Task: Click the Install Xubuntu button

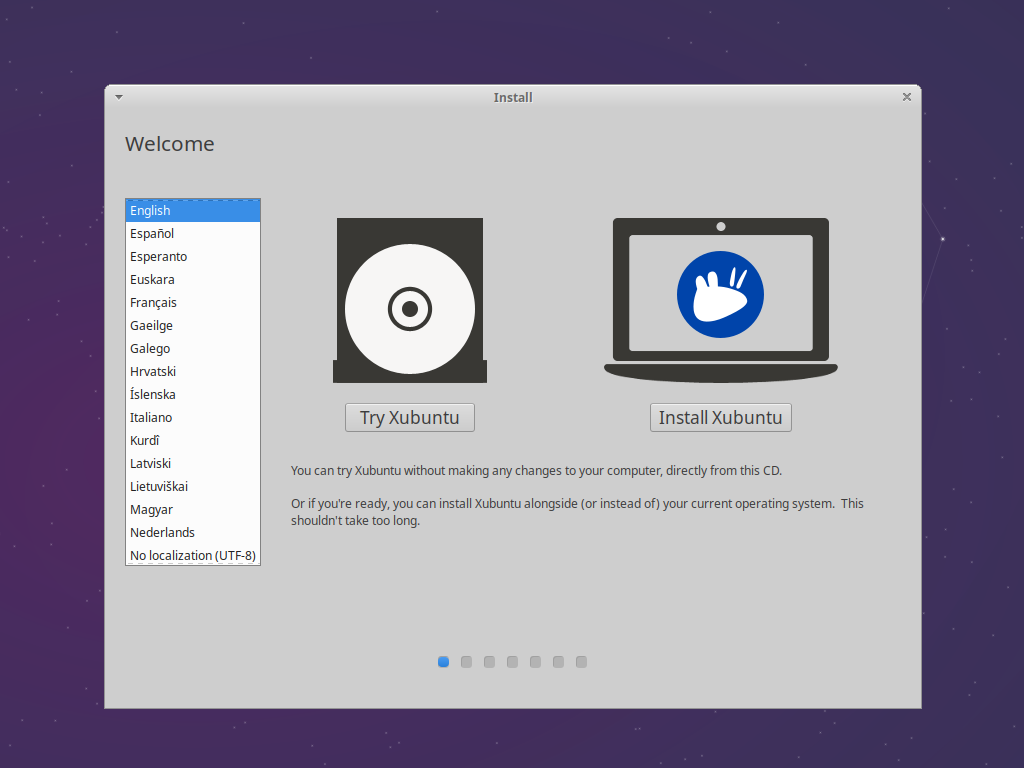Action: (720, 417)
